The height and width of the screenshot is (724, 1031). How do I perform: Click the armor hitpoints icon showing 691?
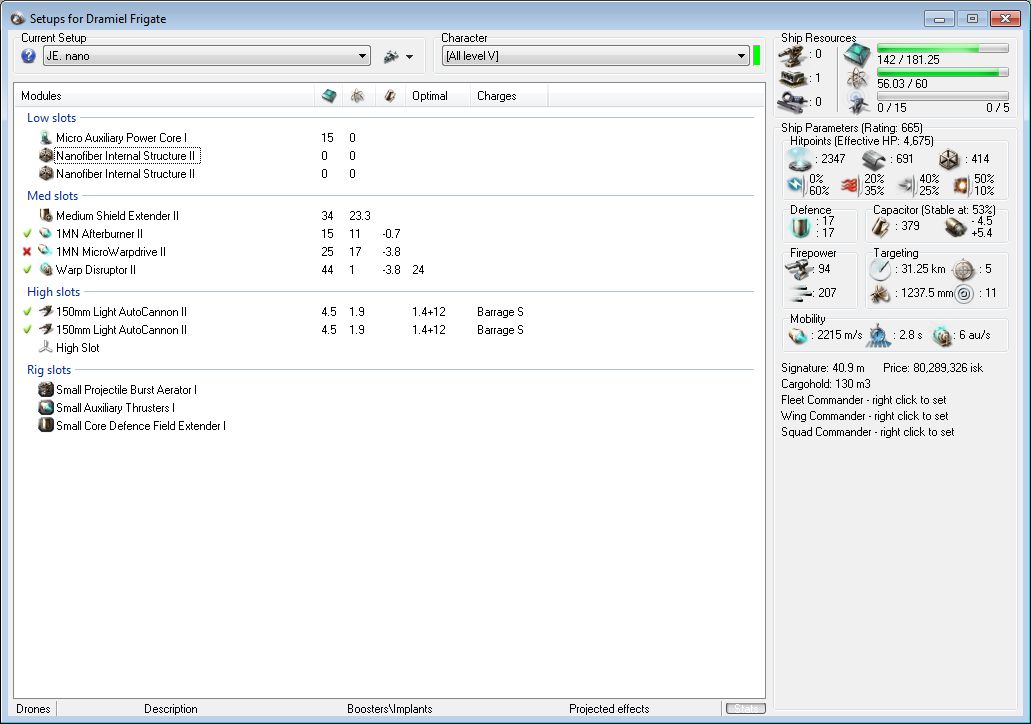tap(874, 159)
